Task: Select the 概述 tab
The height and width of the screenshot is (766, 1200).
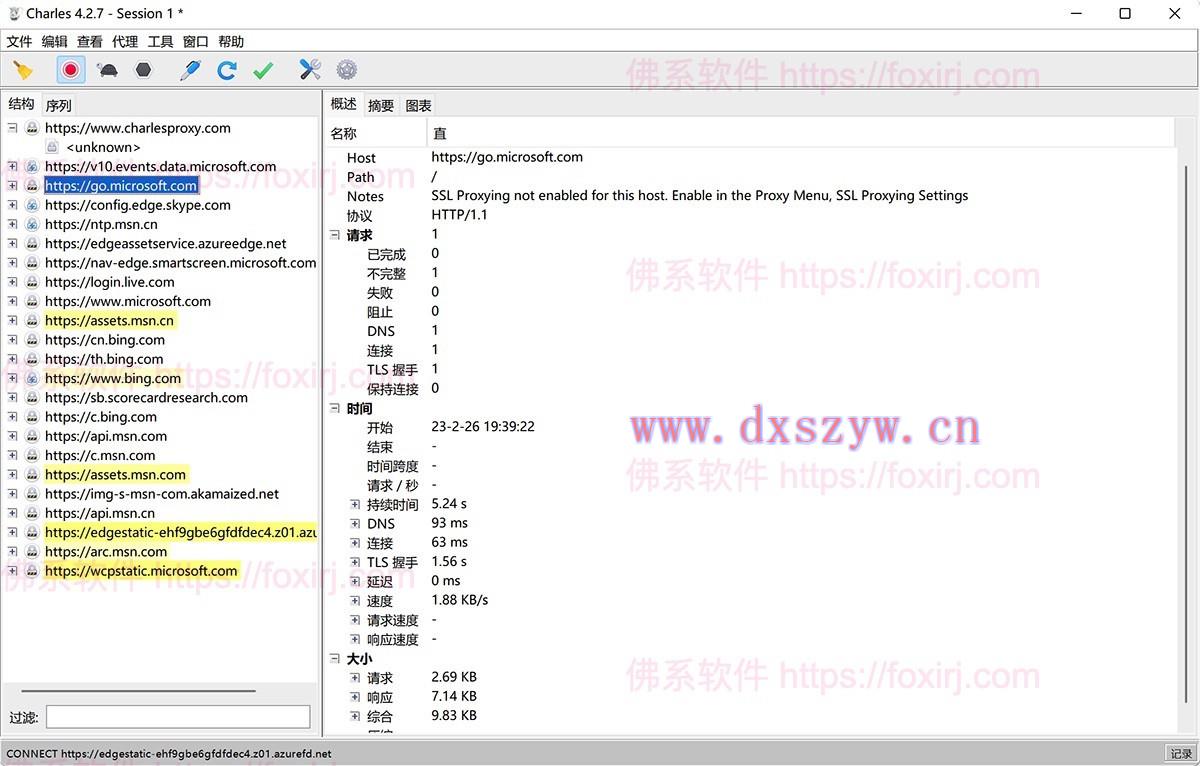Action: pos(343,104)
